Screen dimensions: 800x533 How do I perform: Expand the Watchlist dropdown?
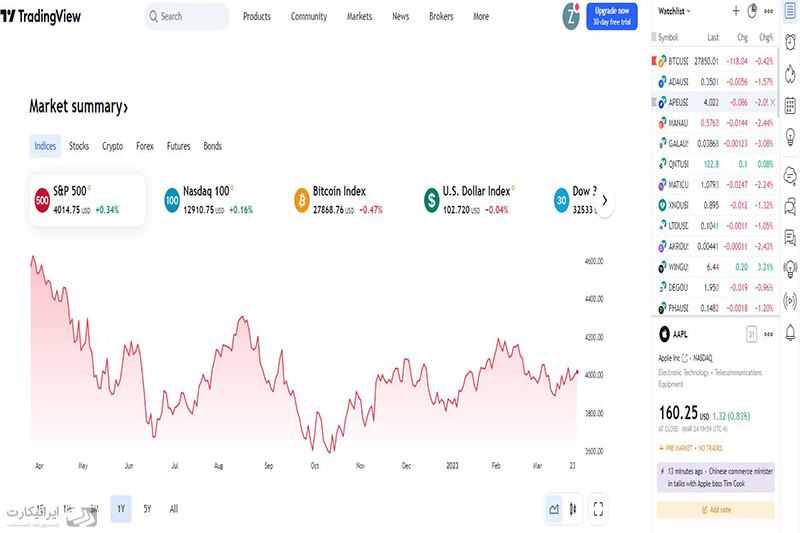[x=674, y=11]
